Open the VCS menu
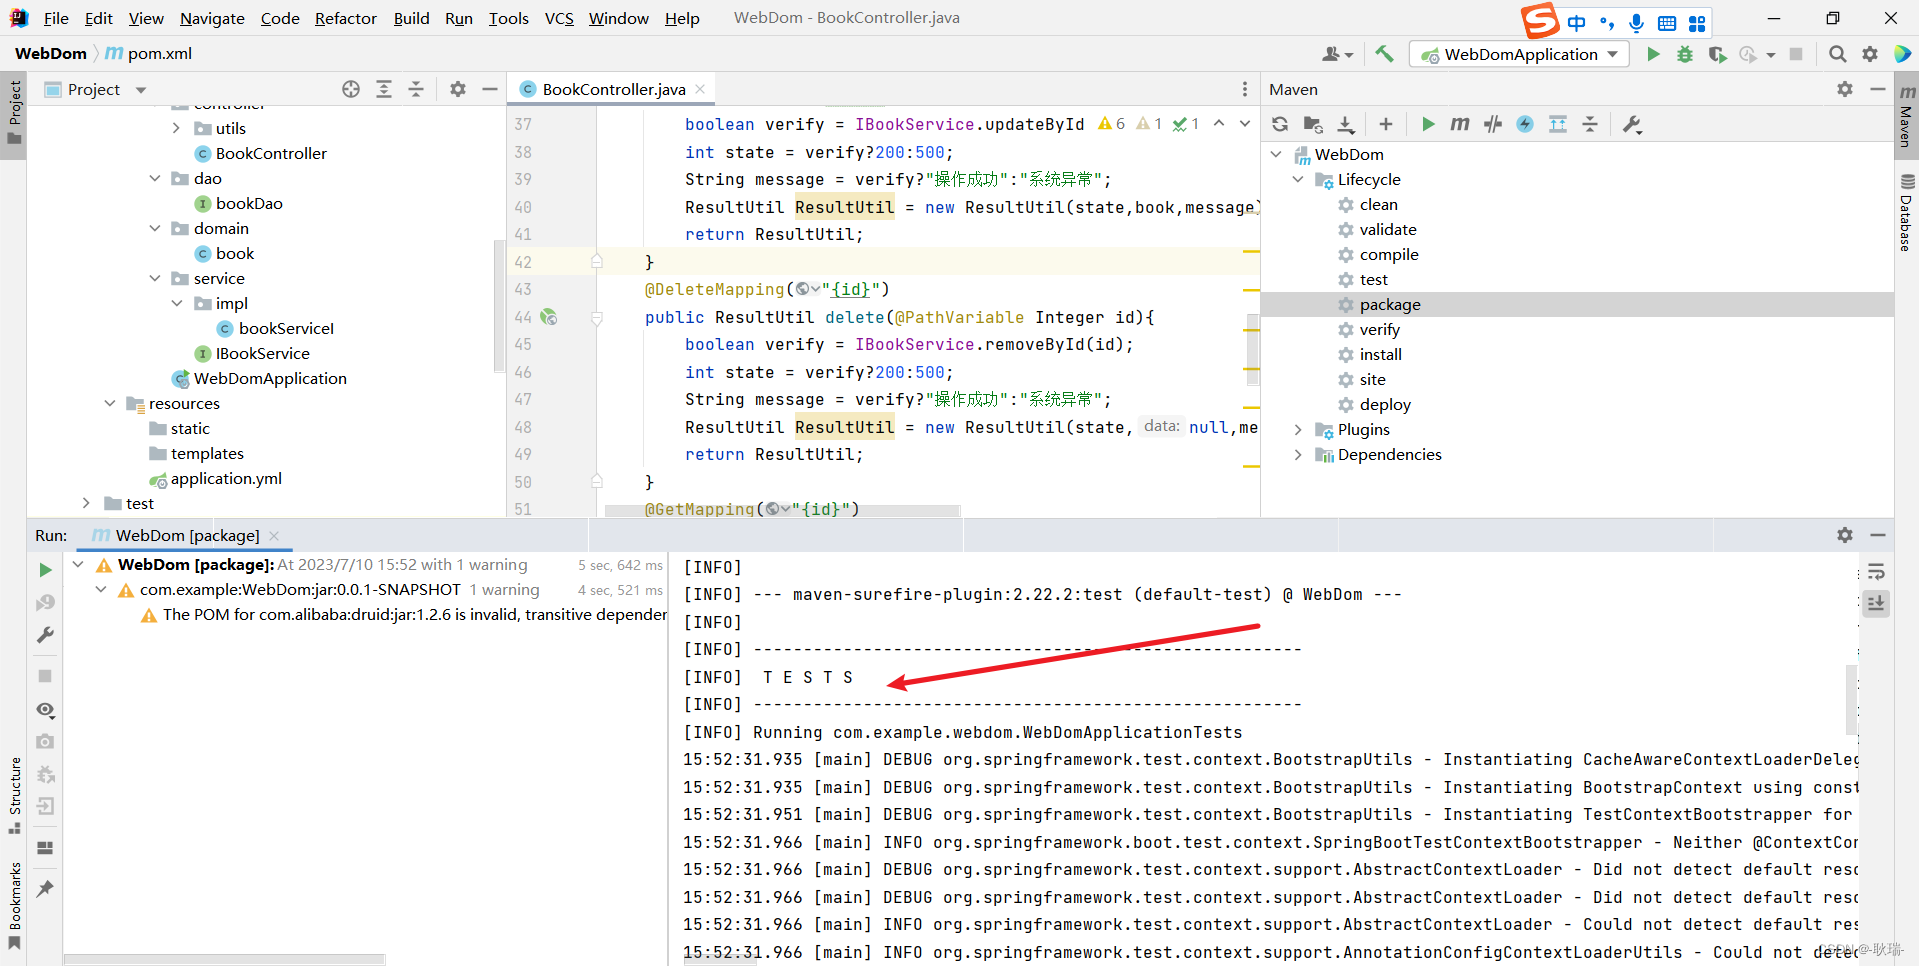Viewport: 1919px width, 966px height. [x=559, y=18]
